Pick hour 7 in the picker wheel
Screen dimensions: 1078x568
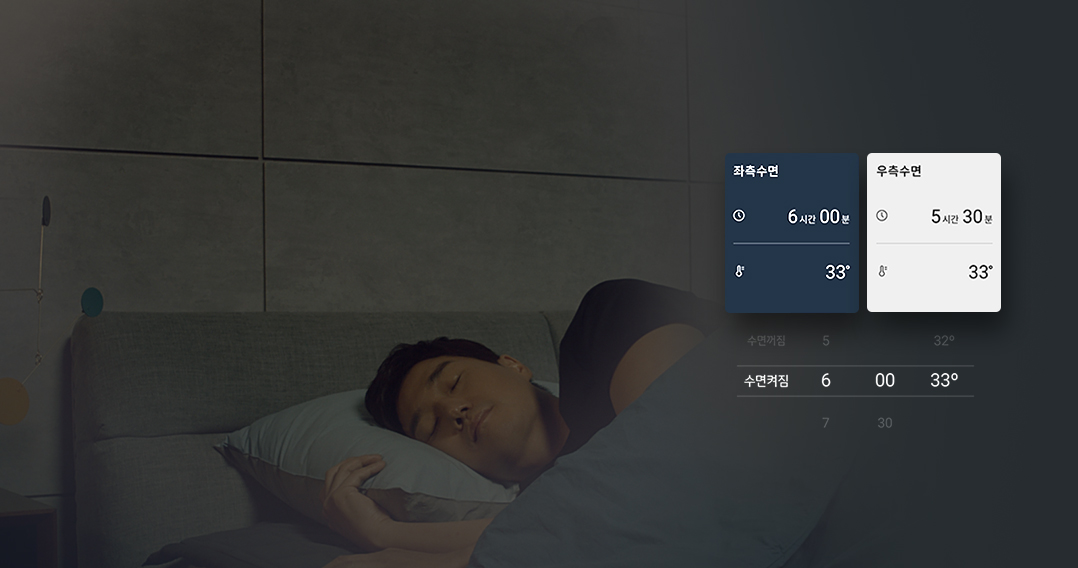pos(826,423)
